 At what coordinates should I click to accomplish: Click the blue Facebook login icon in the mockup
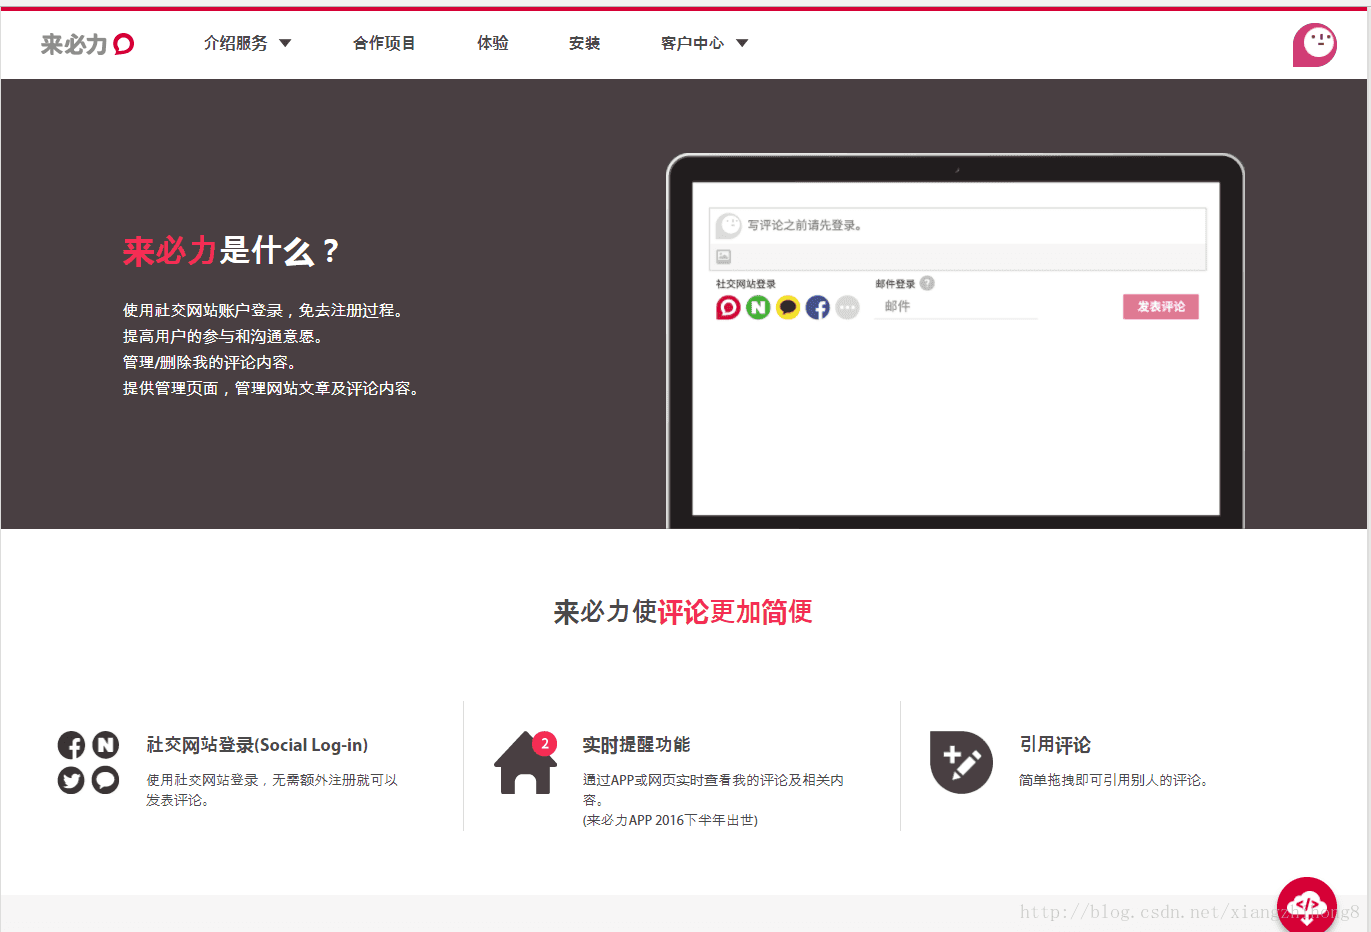818,307
